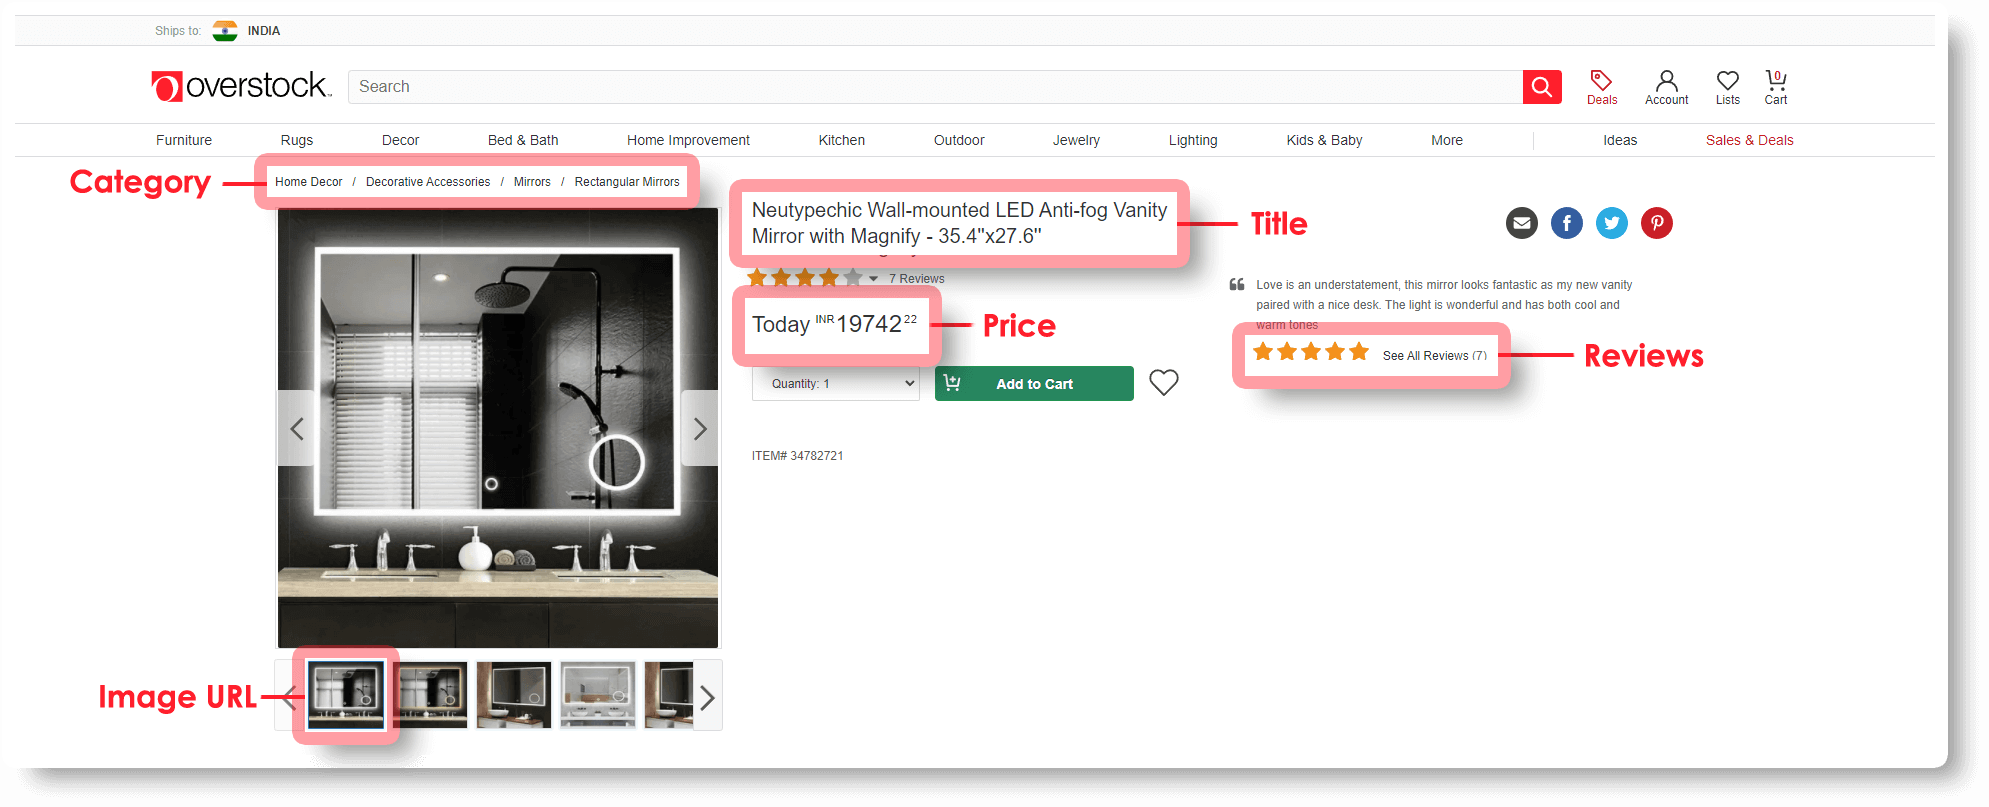The width and height of the screenshot is (1989, 807).
Task: Share product on Twitter
Action: 1612,223
